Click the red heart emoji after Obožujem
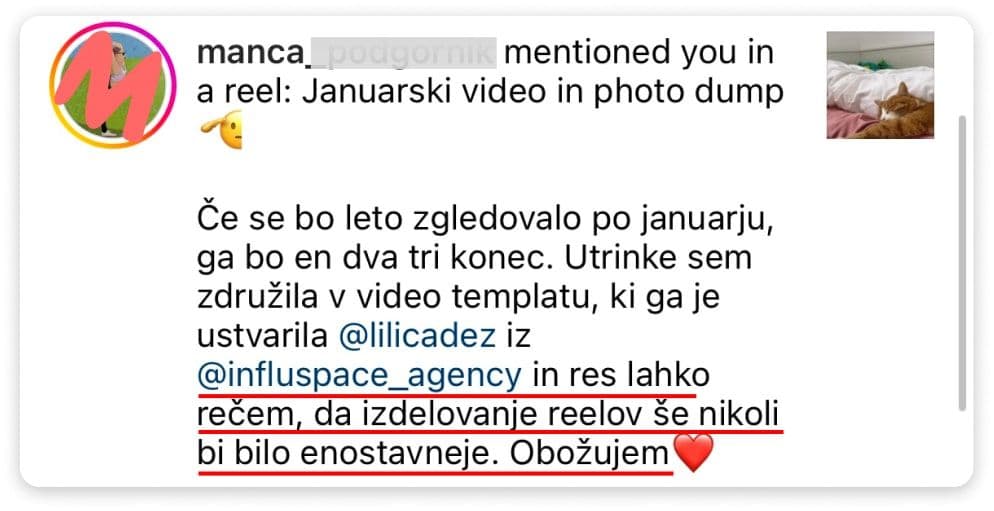This screenshot has height=511, width=994. [x=693, y=453]
